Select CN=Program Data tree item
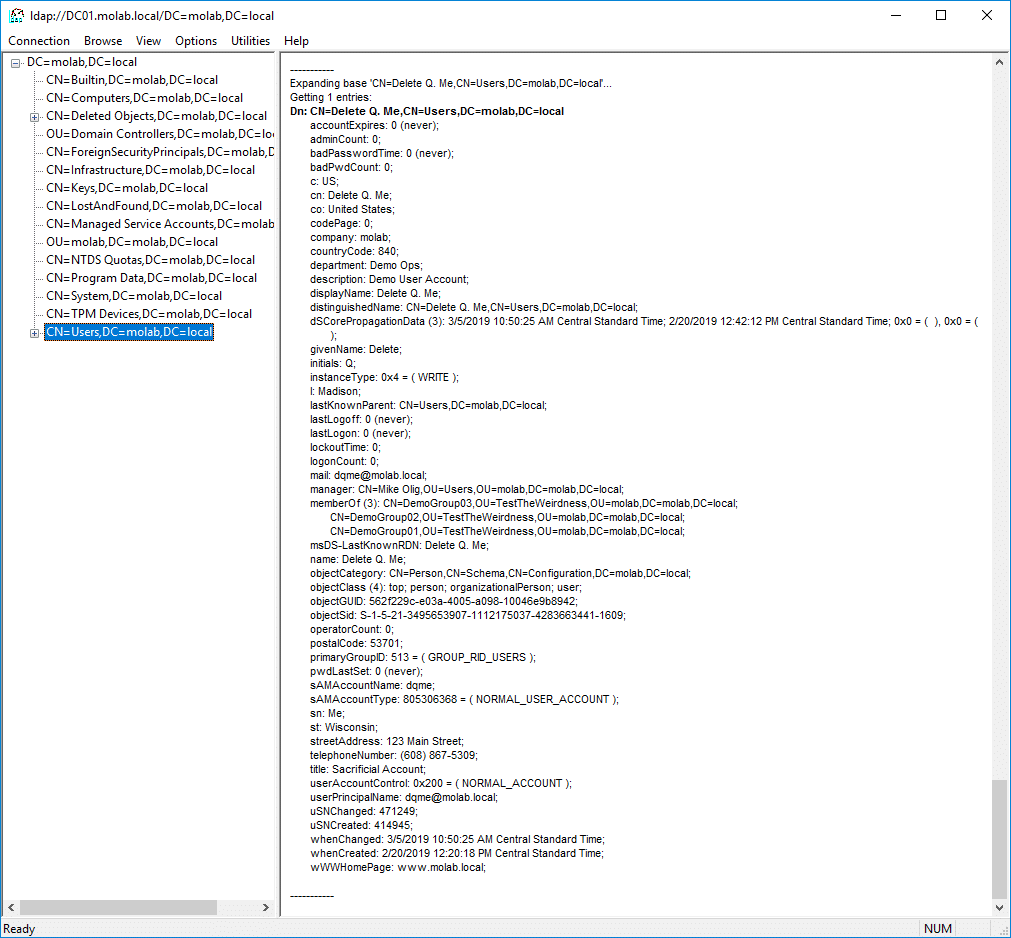The width and height of the screenshot is (1011, 938). 152,278
